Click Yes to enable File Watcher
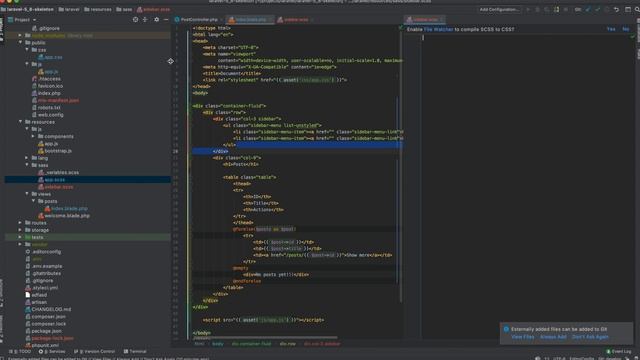Viewport: 640px width, 360px height. (611, 29)
